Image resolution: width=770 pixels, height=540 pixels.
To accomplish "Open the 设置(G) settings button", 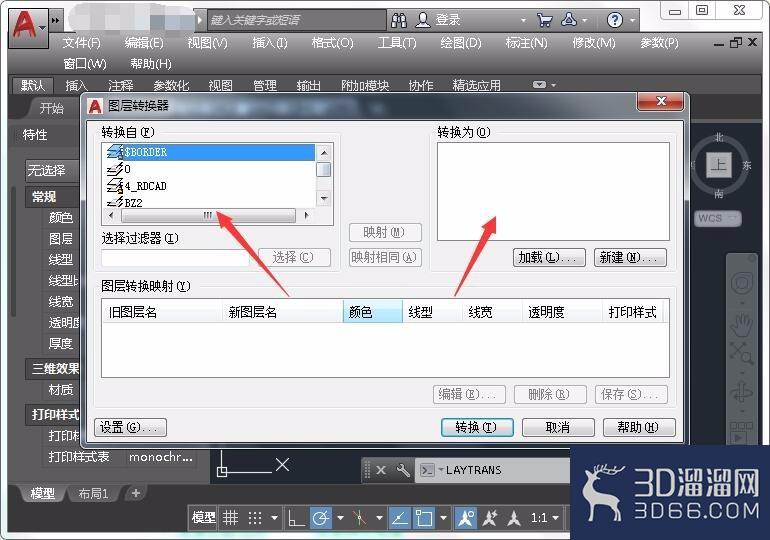I will (131, 427).
